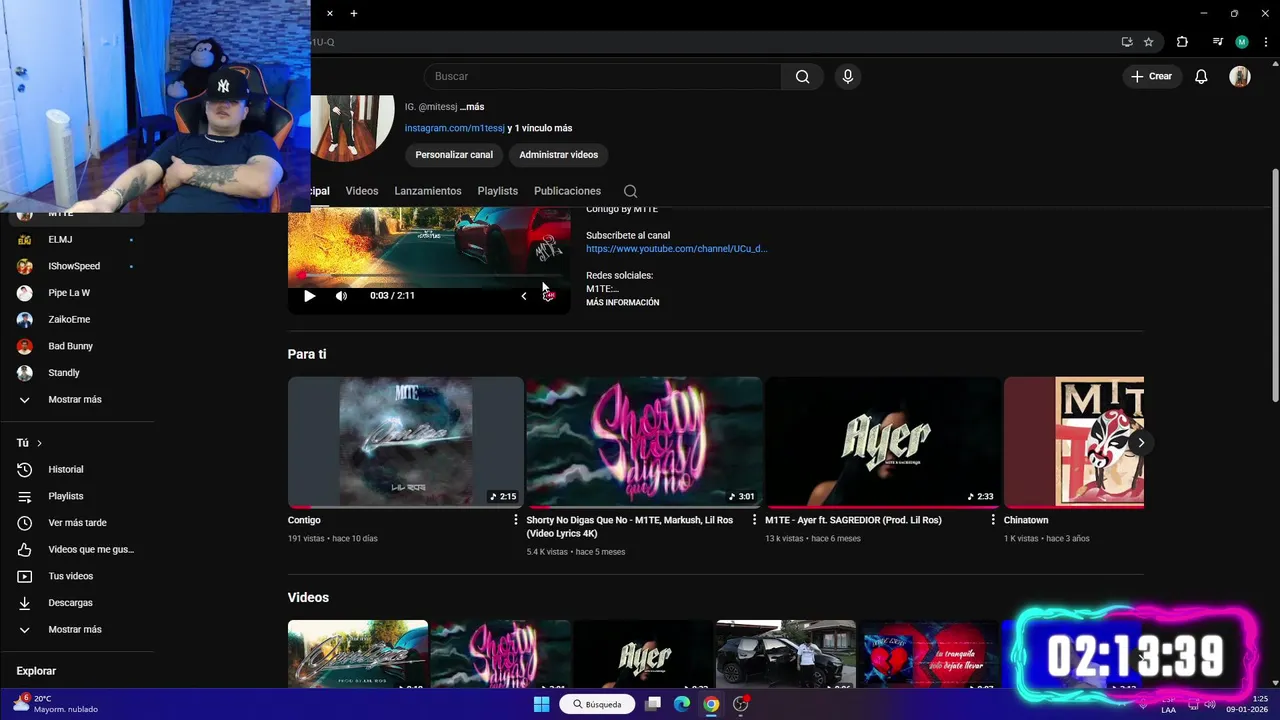Click the left chevron in video player

524,296
